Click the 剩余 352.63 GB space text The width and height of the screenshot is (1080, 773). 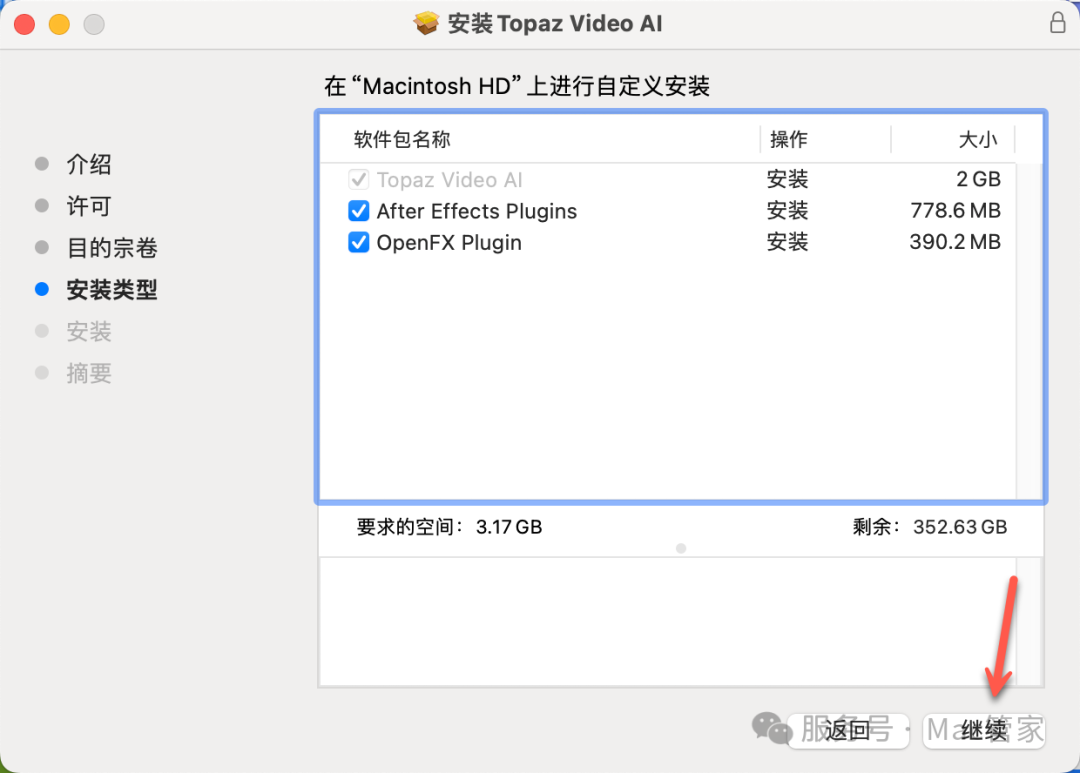(932, 527)
